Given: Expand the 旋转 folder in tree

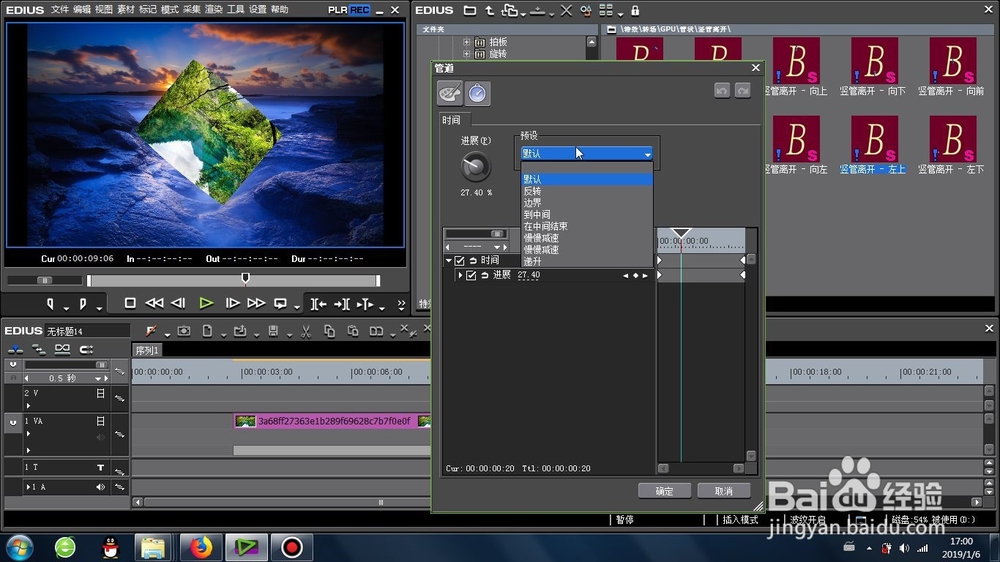Looking at the screenshot, I should [466, 54].
